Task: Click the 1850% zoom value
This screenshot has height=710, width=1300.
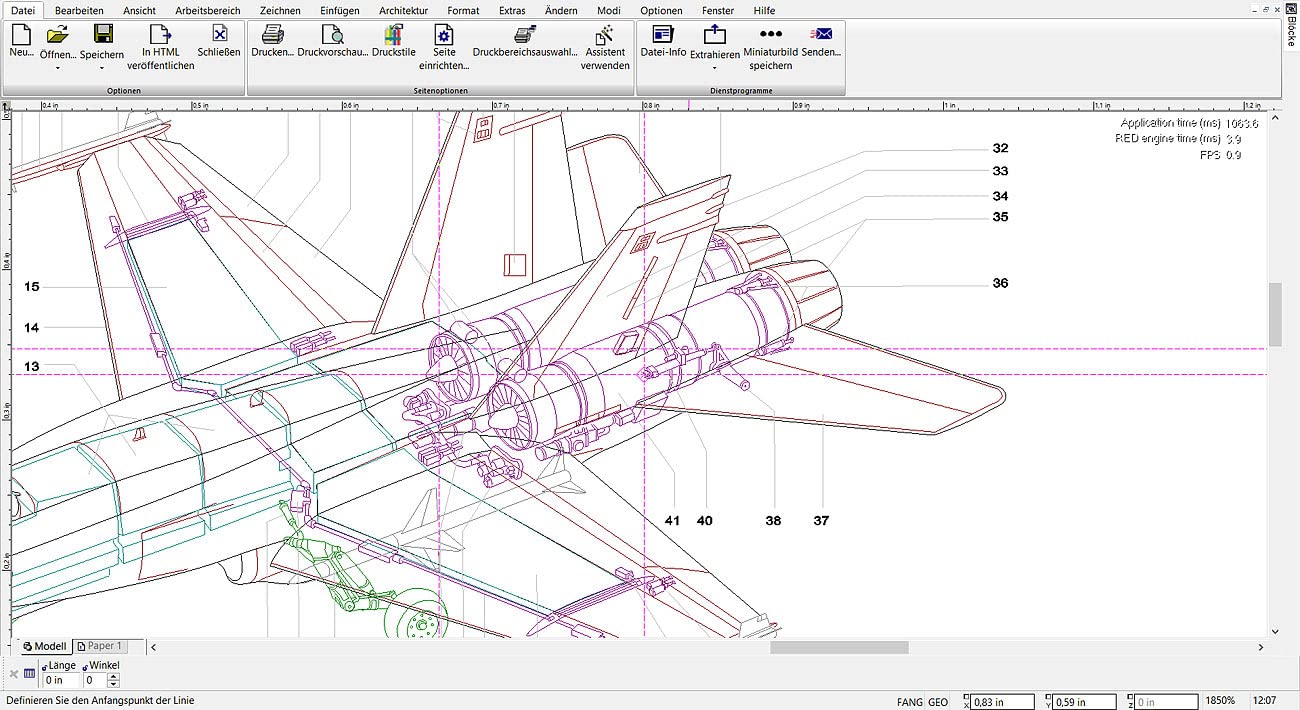Action: pyautogui.click(x=1220, y=702)
